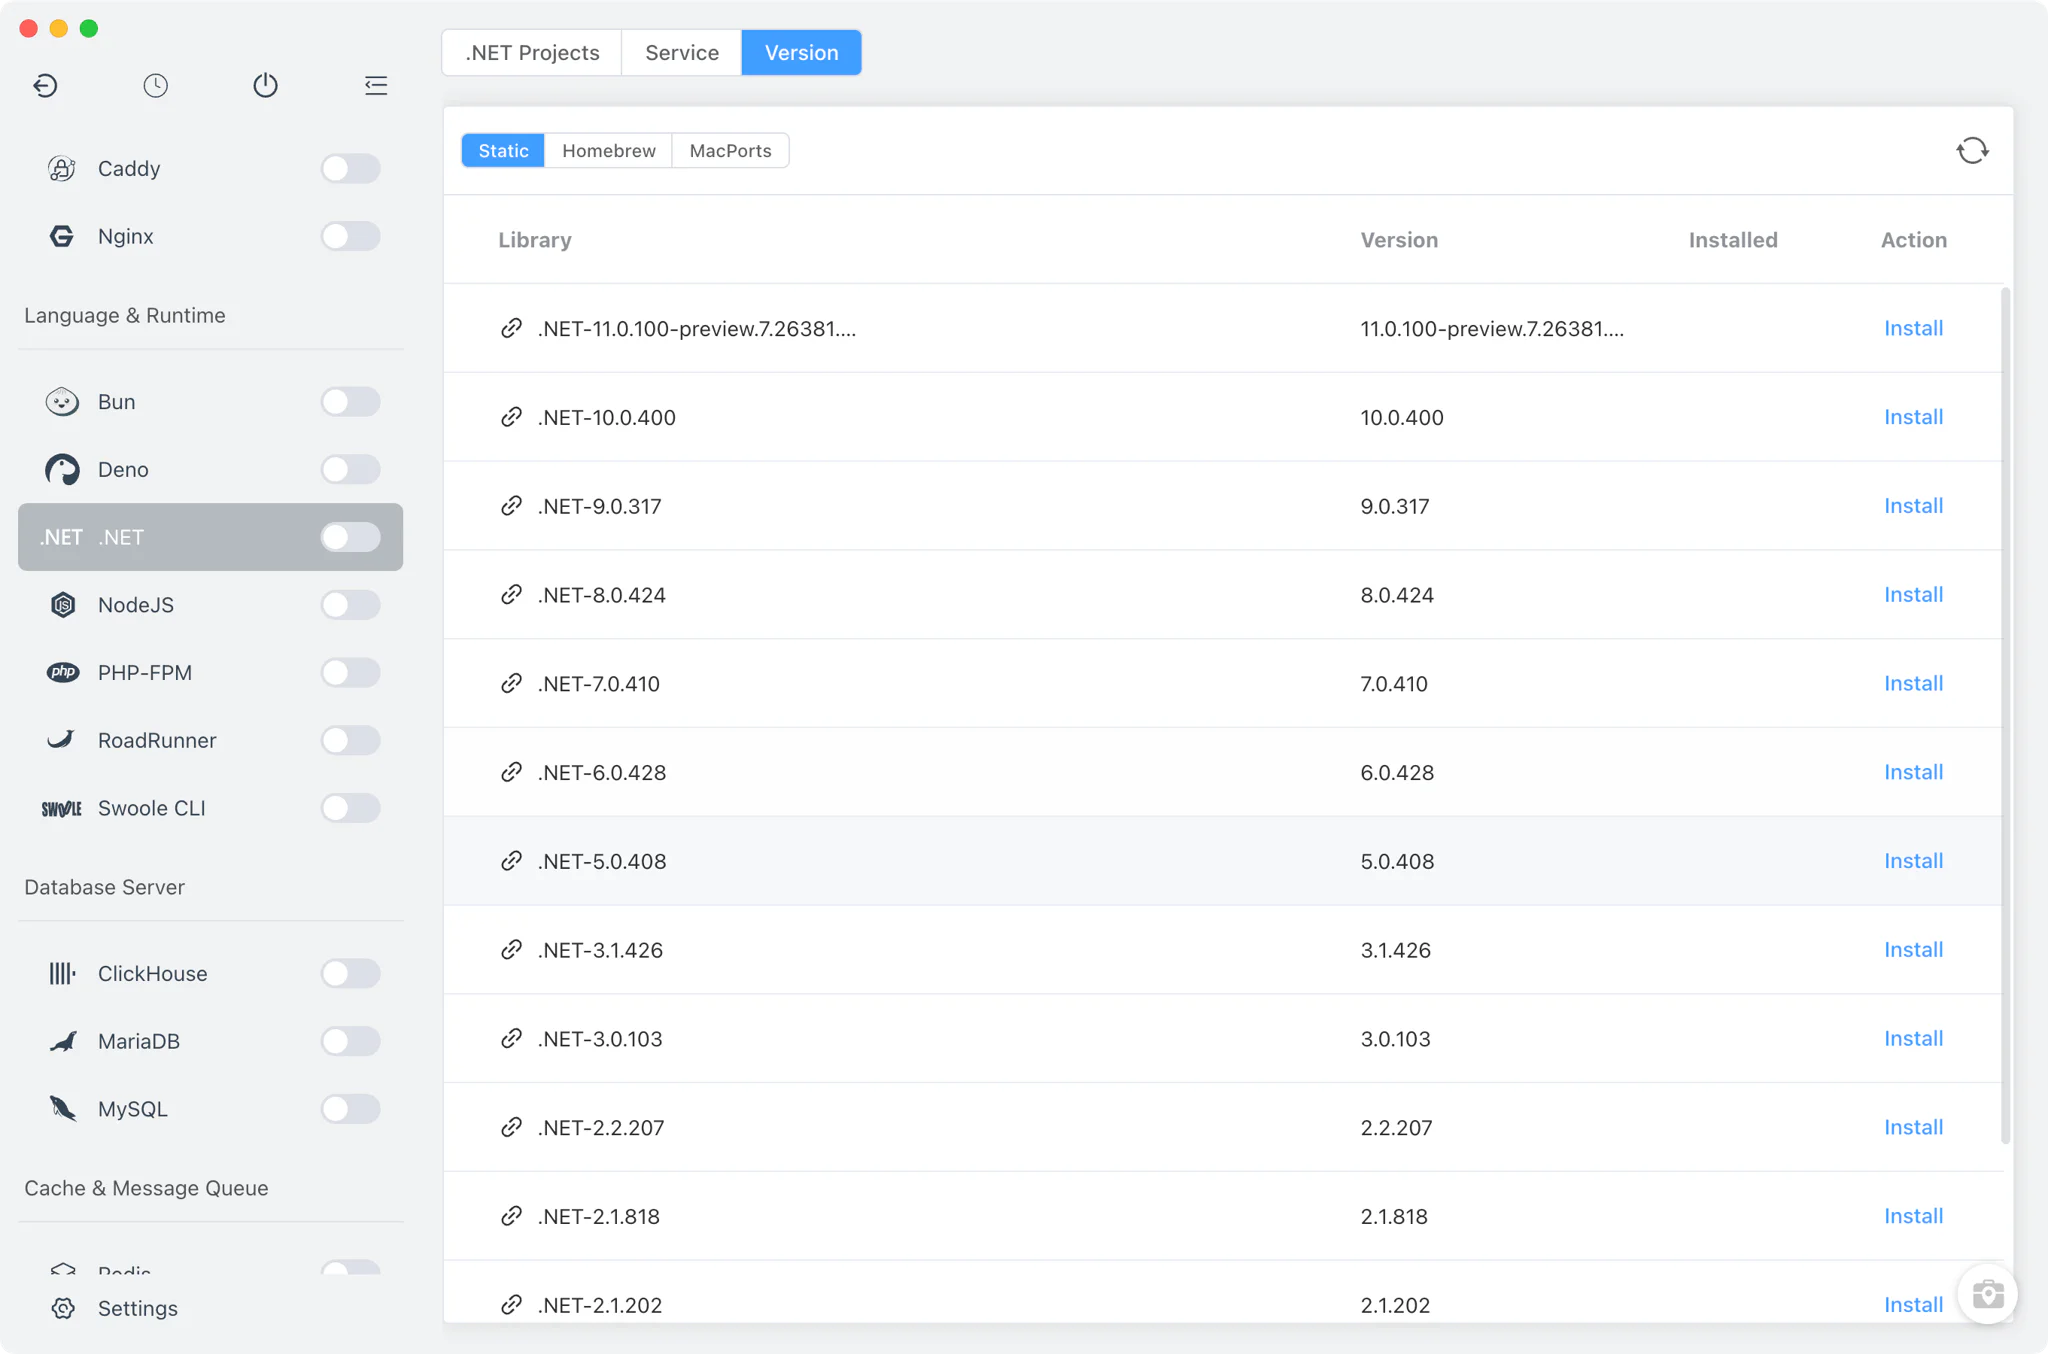Viewport: 2048px width, 1354px height.
Task: Select the MySQL dolphin icon
Action: coord(62,1108)
